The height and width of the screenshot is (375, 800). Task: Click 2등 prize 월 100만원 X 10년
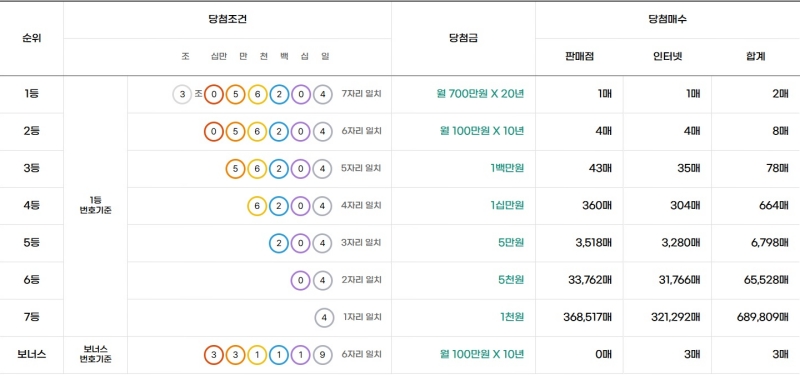(x=482, y=131)
